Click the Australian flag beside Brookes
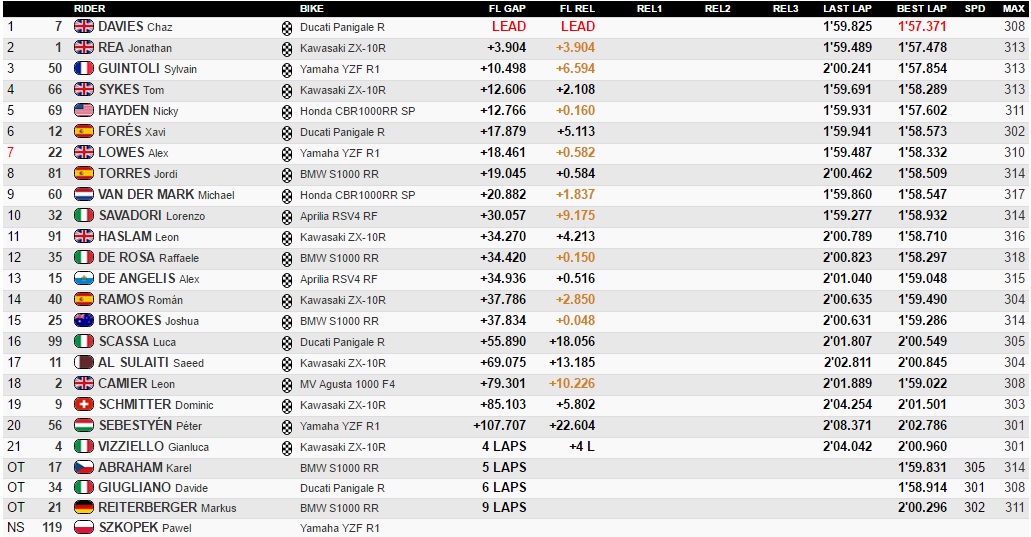 coord(84,321)
